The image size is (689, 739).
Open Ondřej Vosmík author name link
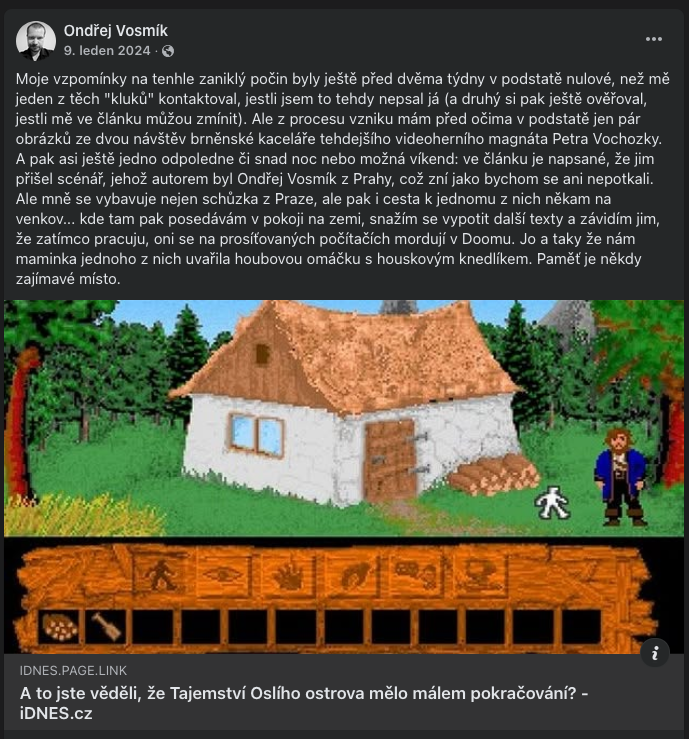pos(115,31)
